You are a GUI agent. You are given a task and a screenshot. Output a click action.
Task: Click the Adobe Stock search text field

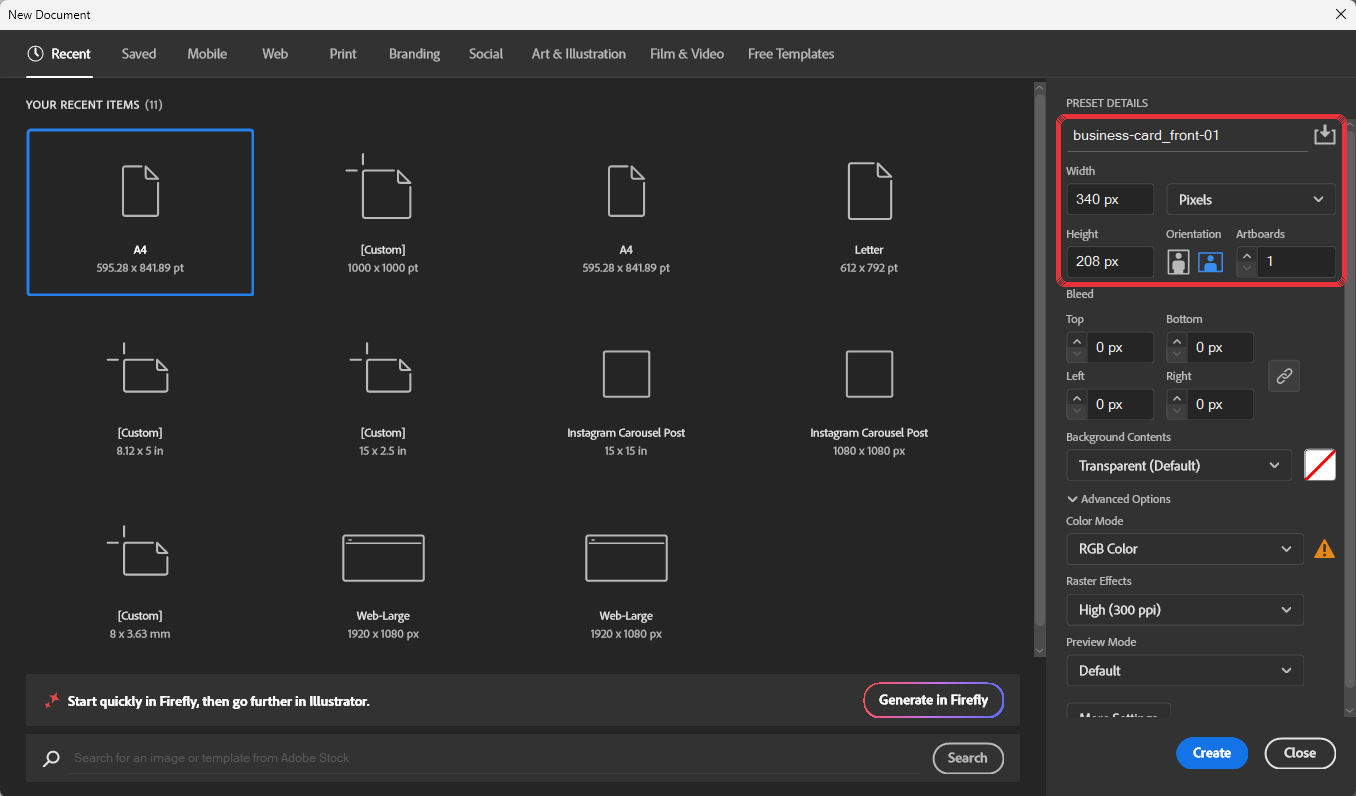tap(495, 758)
